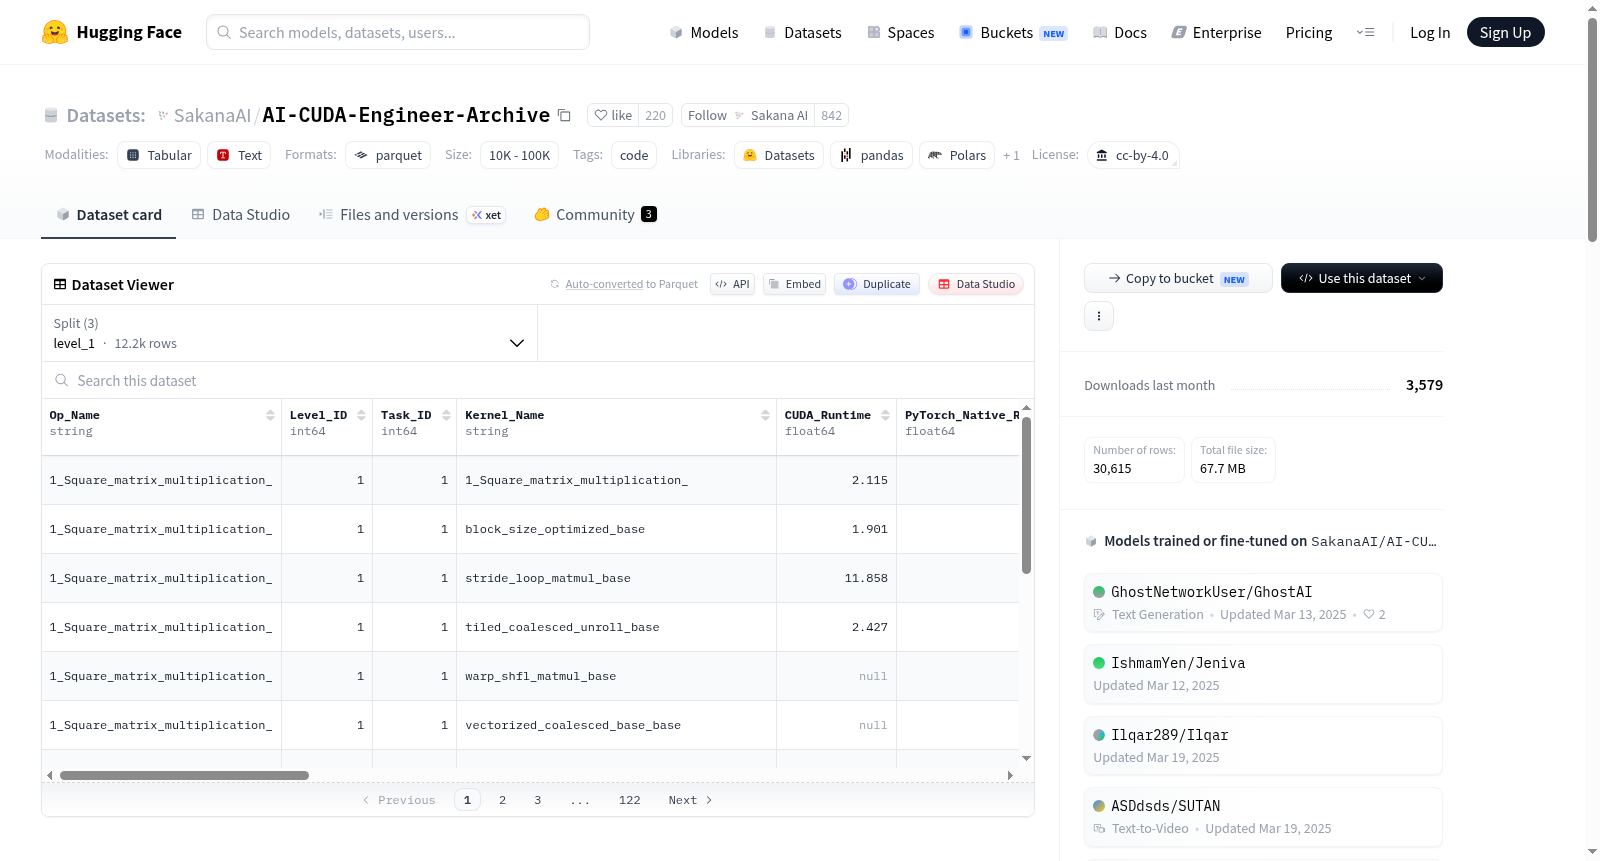Open the cc-by-4.0 license tag
Screen dimensions: 1600x861
pyautogui.click(x=1133, y=155)
